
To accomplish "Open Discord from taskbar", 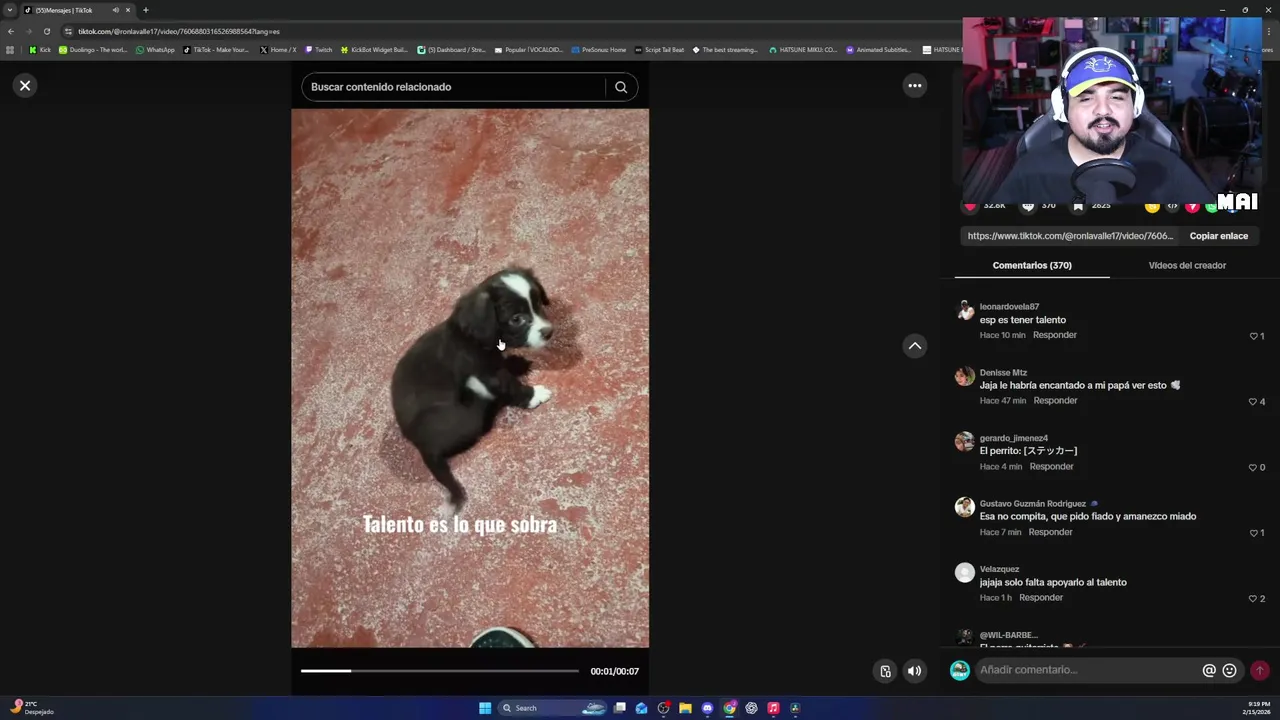I will click(x=707, y=708).
